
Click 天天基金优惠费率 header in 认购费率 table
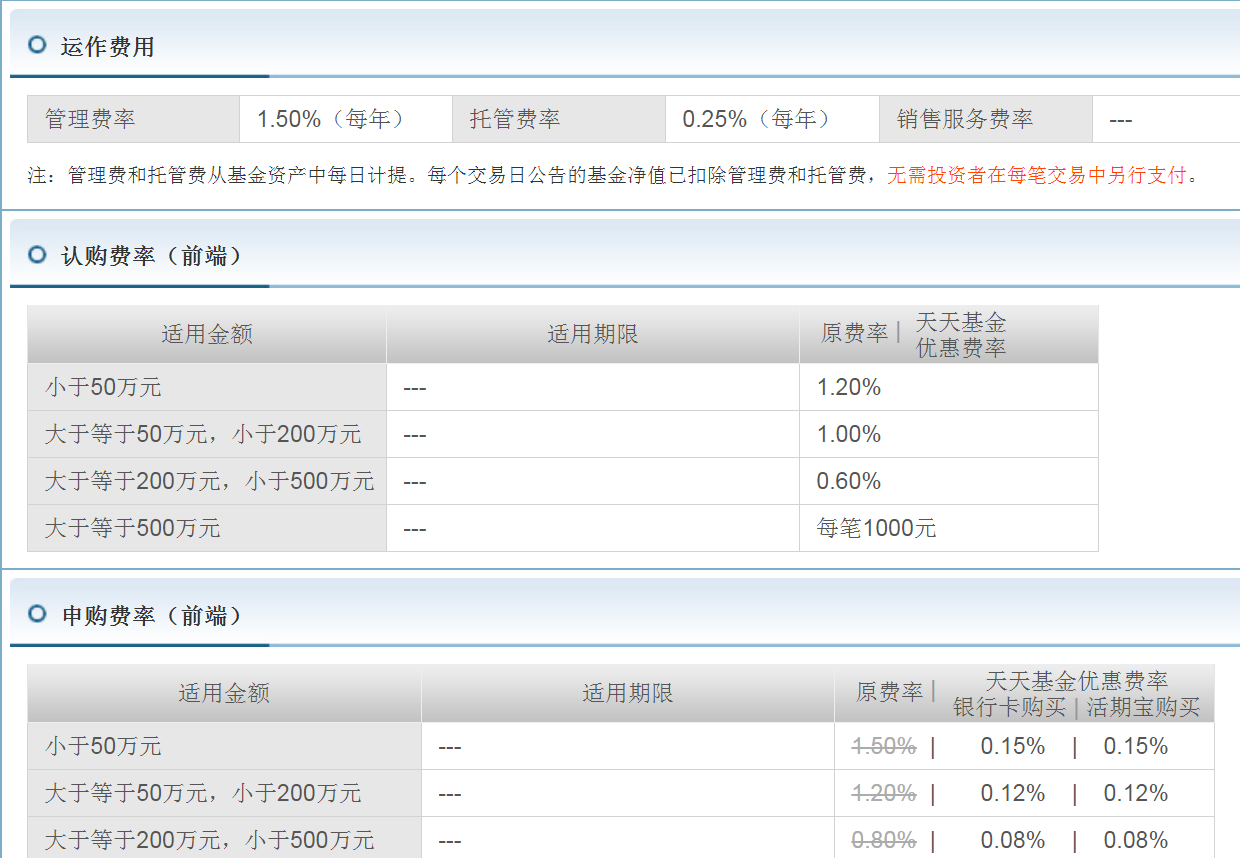click(961, 335)
